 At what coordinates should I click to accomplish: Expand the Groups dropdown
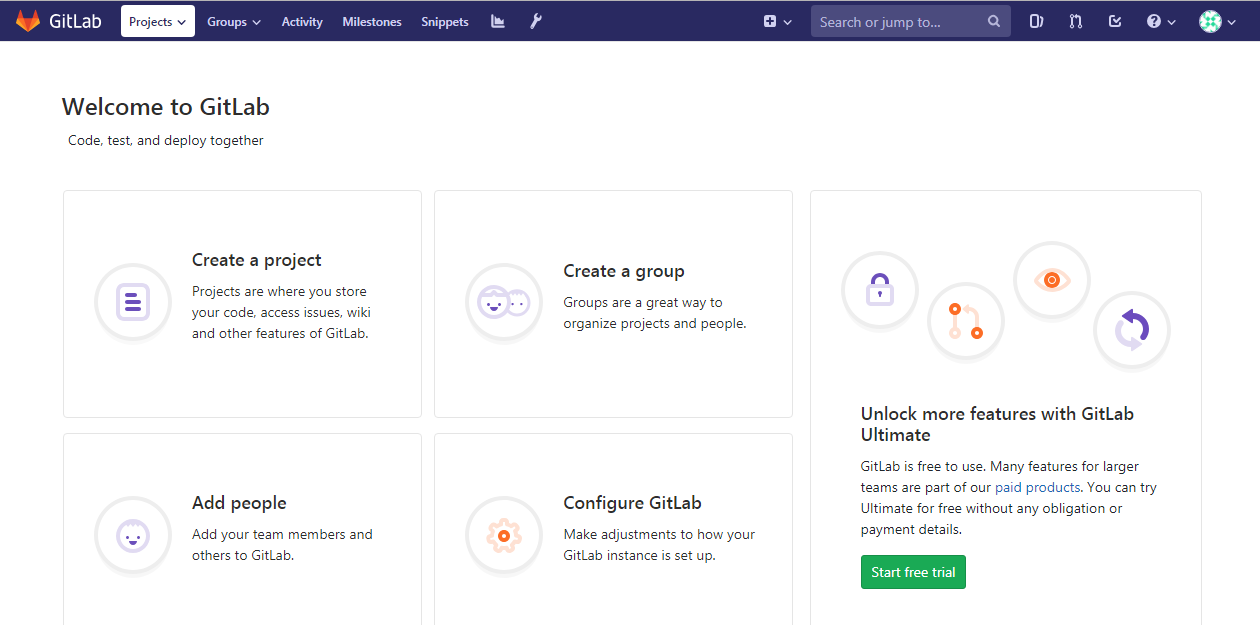point(234,21)
